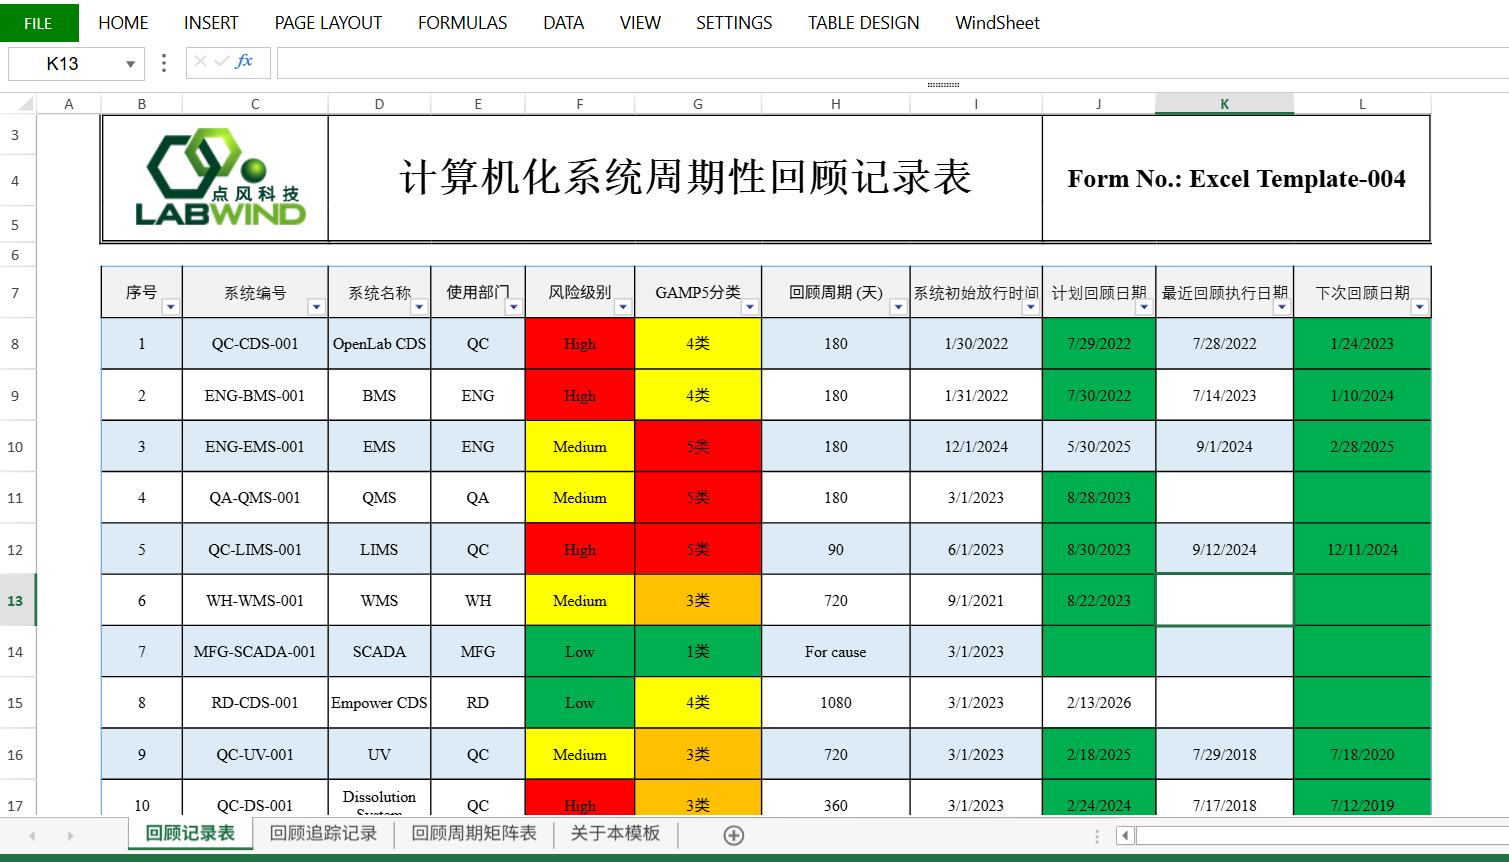Open the FORMULAS ribbon tab

[462, 23]
